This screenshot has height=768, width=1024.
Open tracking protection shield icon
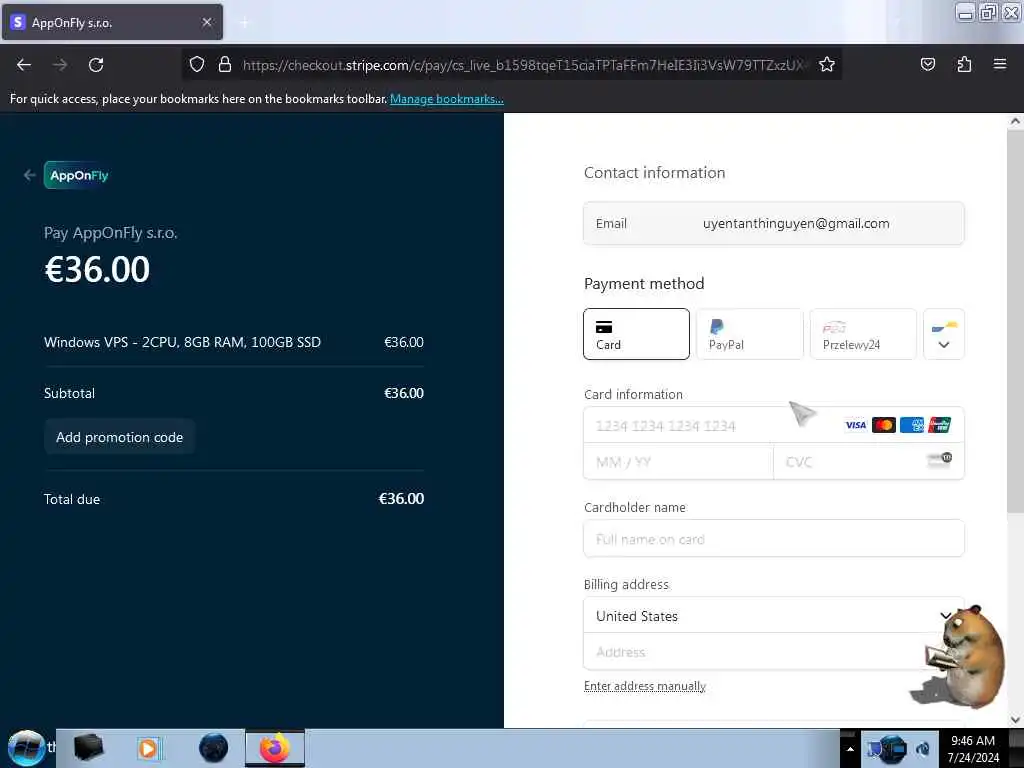tap(197, 65)
